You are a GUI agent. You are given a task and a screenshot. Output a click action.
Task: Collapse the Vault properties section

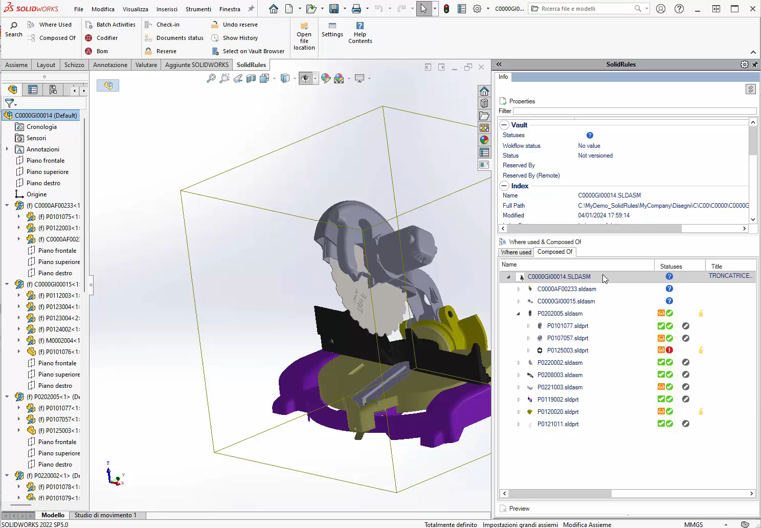tap(504, 125)
